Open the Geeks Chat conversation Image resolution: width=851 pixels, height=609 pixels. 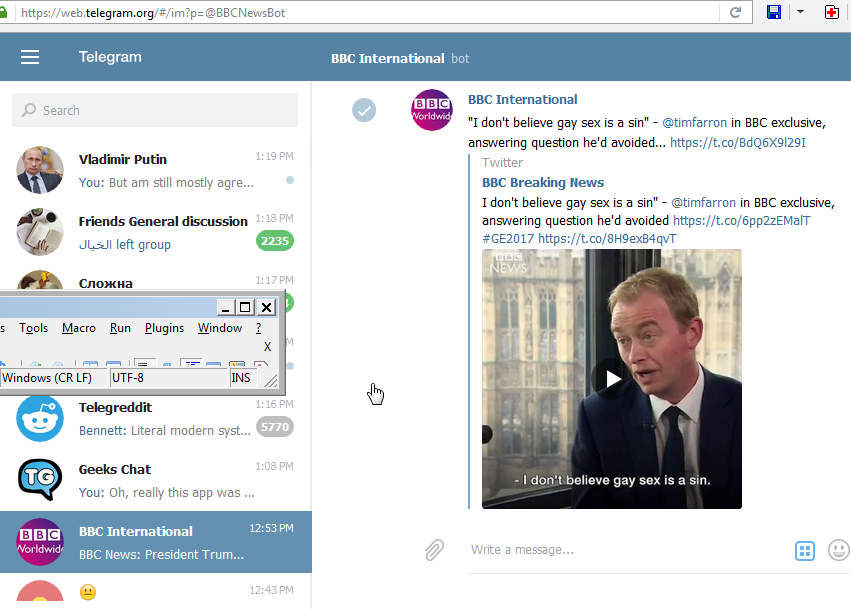point(156,480)
